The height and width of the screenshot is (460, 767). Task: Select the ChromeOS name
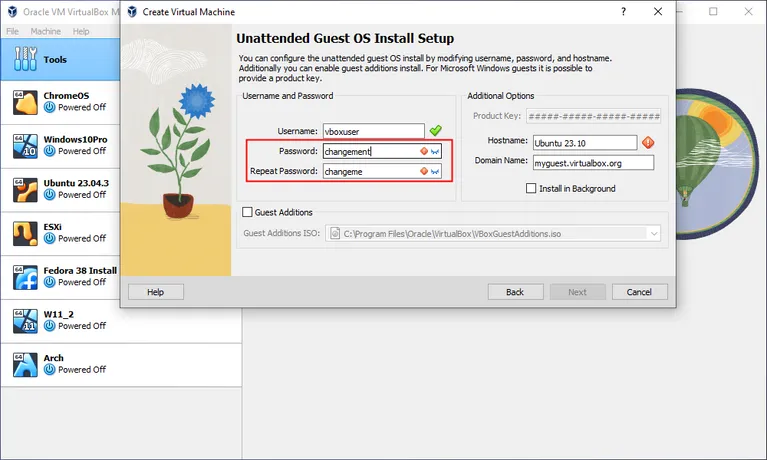67,95
